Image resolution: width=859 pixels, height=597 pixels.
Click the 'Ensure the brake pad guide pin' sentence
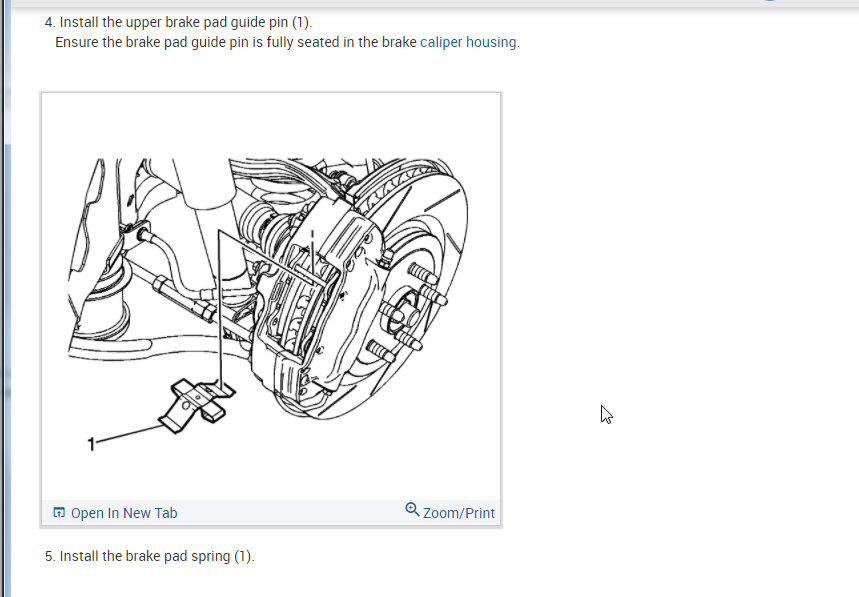point(287,42)
